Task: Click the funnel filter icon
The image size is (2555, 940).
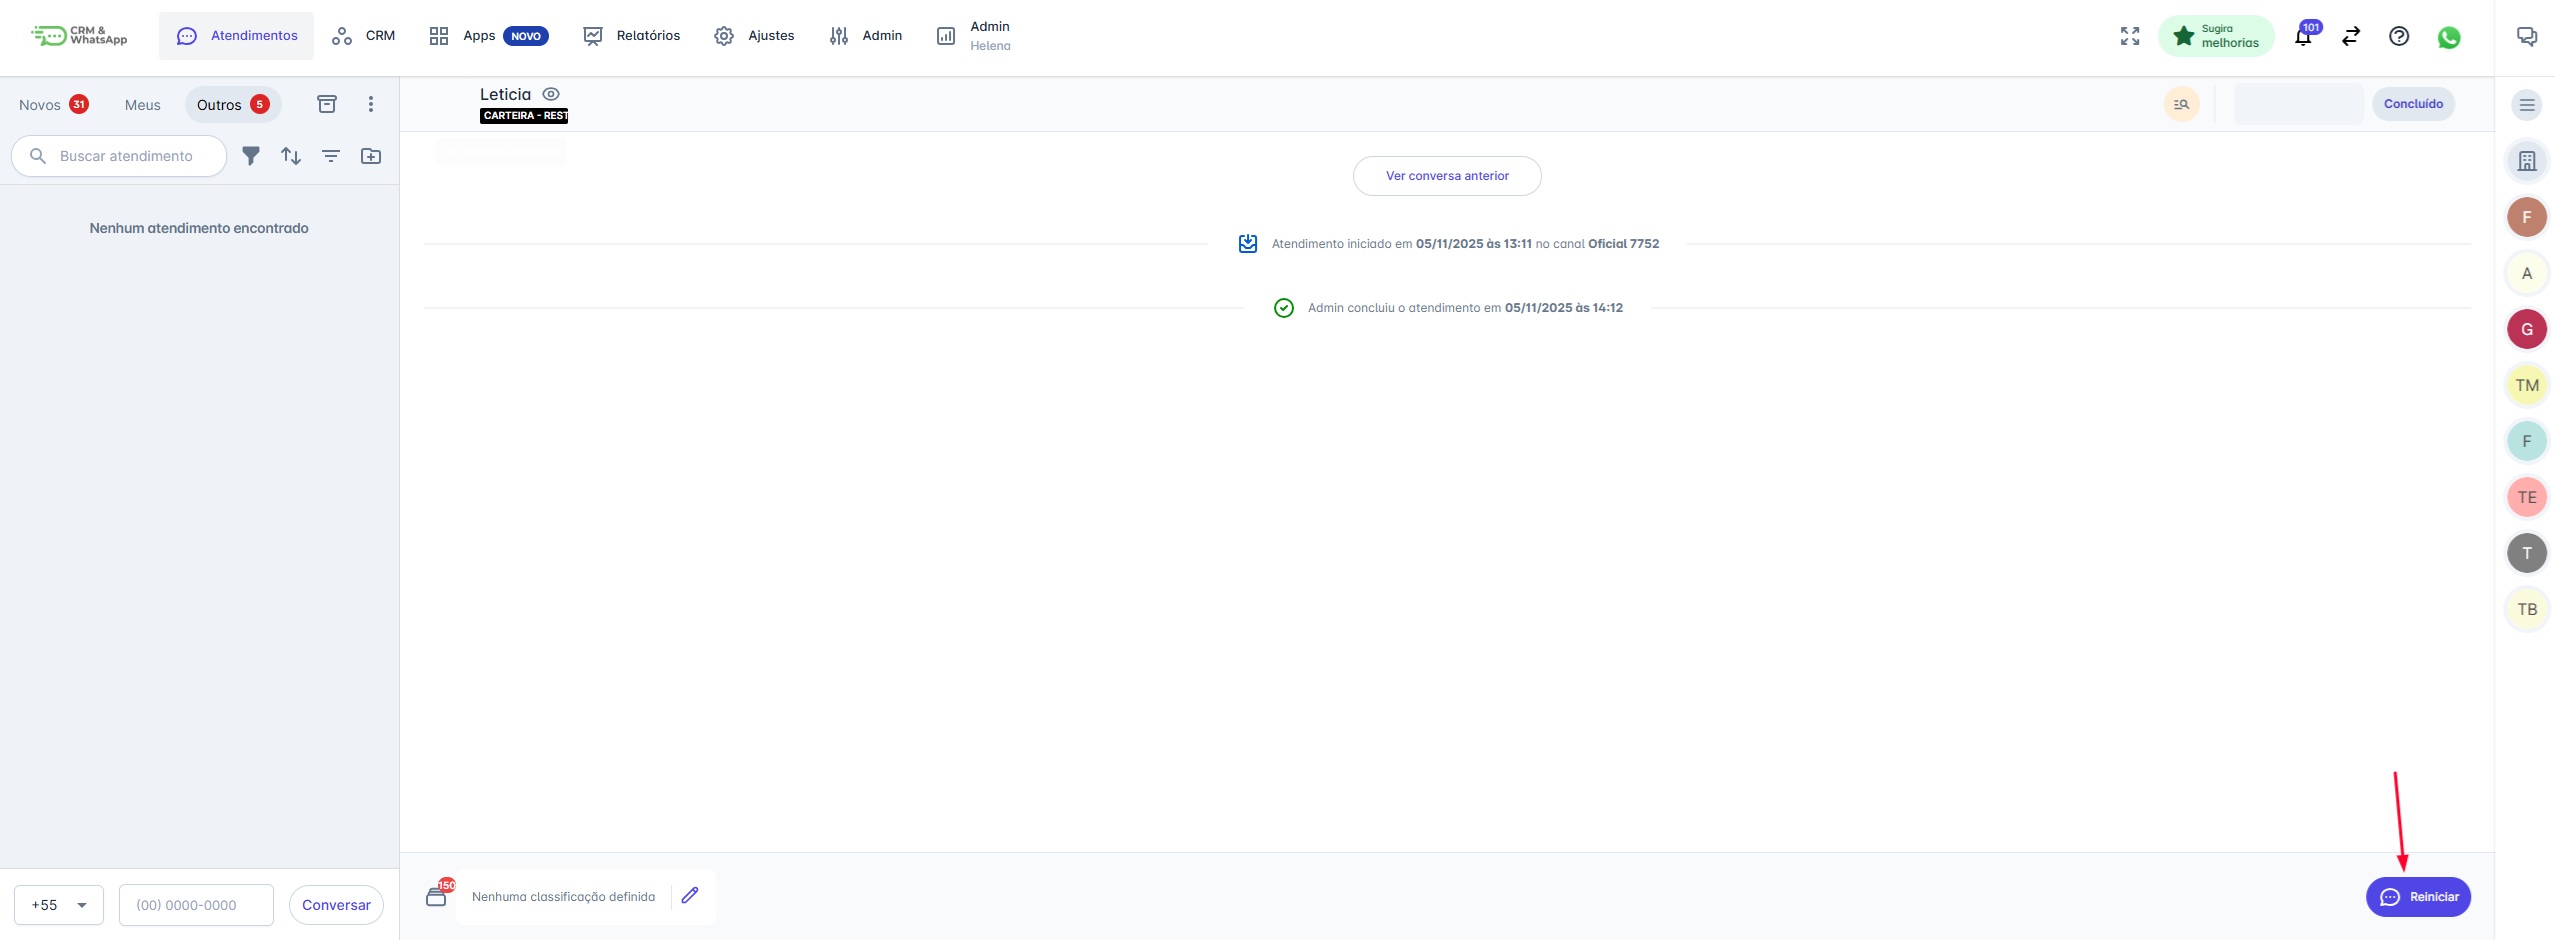Action: (x=251, y=156)
